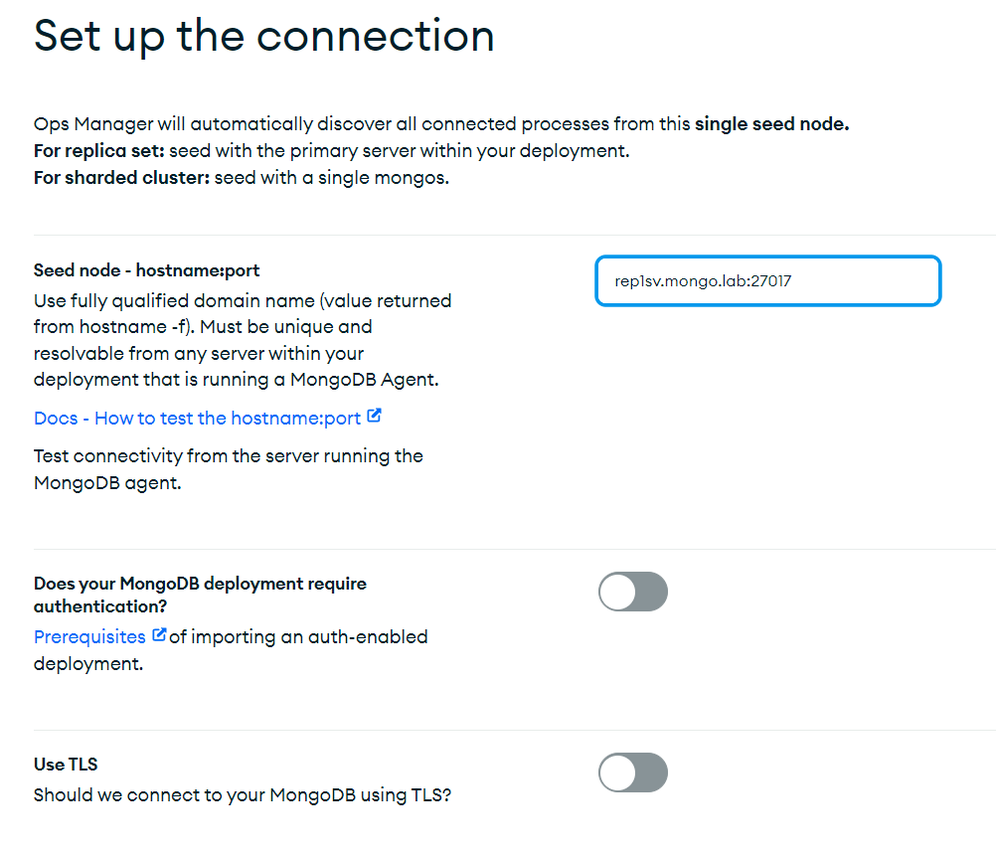Screen dimensions: 996x857
Task: Enable the authentication required toggle
Action: pos(633,591)
